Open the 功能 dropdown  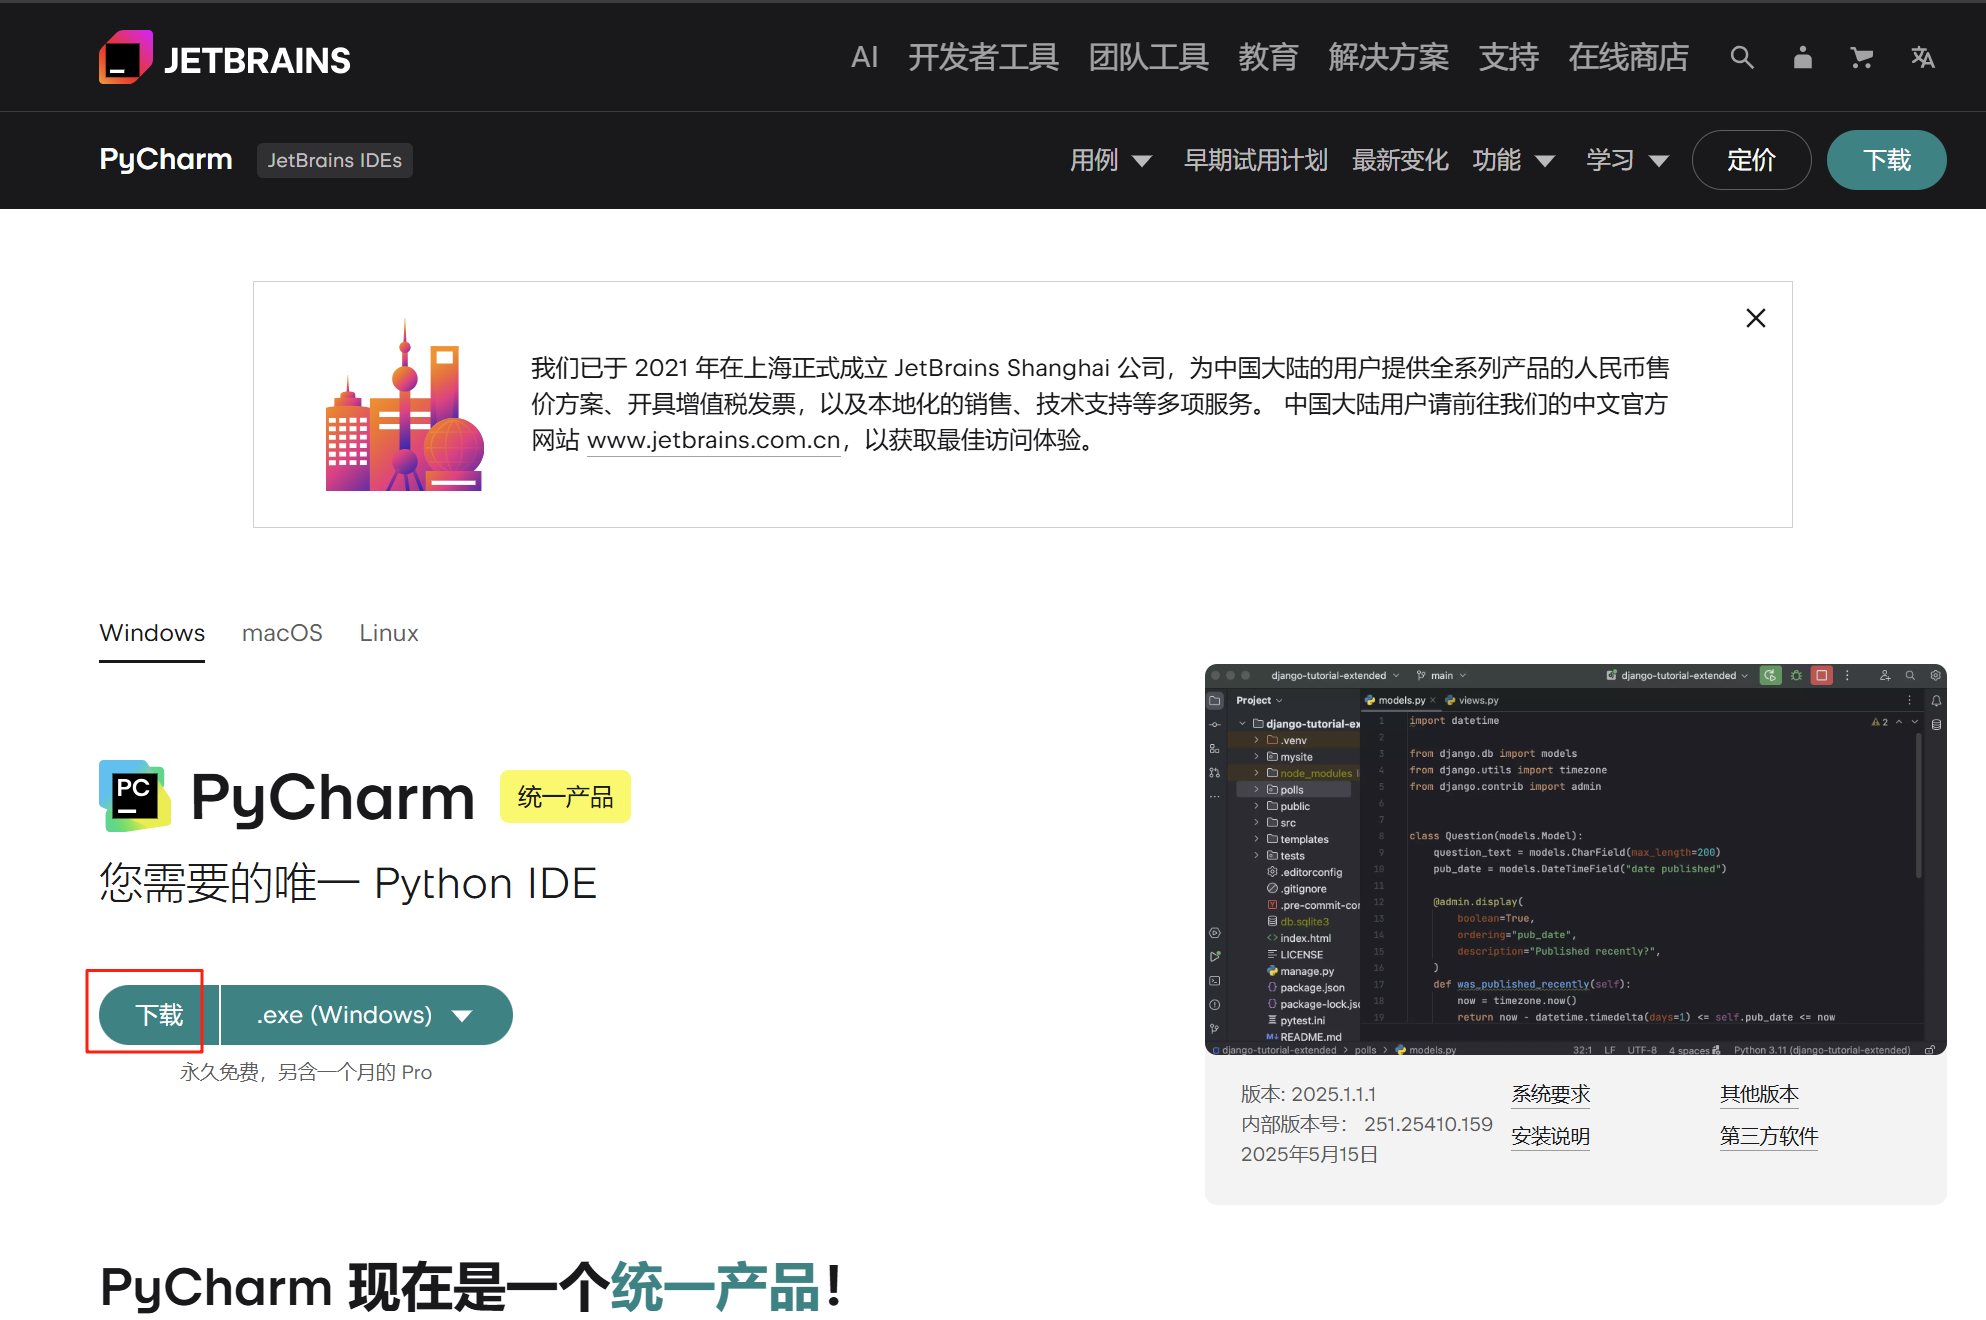pos(1513,160)
